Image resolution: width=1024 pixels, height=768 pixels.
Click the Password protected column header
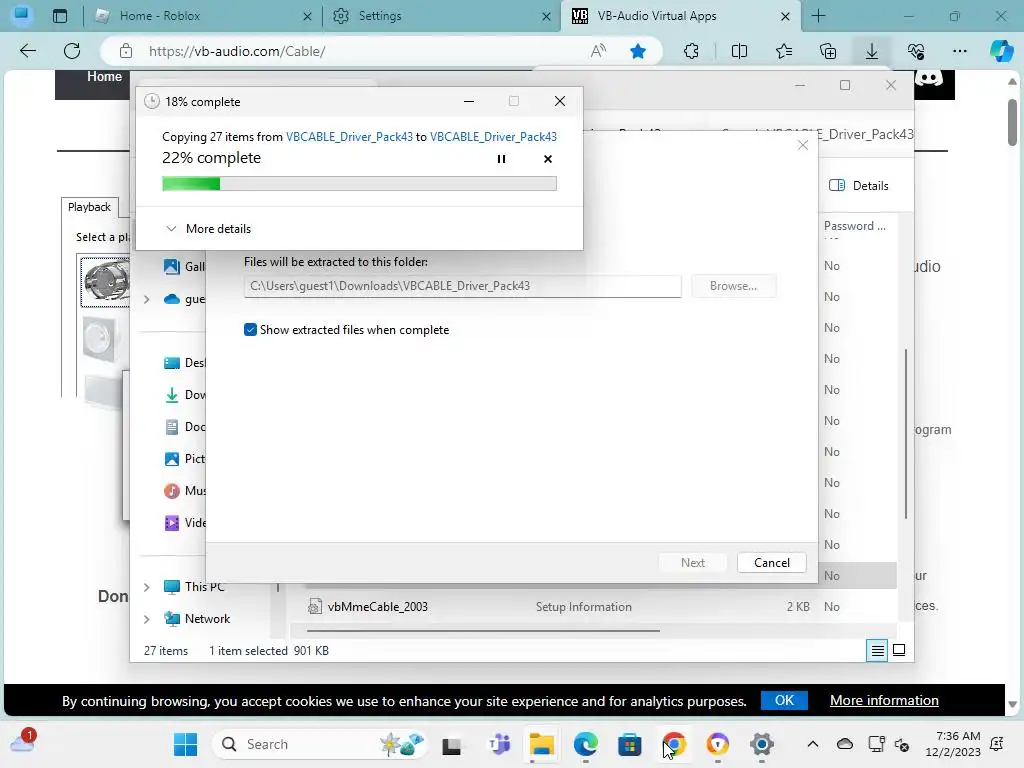click(x=855, y=225)
